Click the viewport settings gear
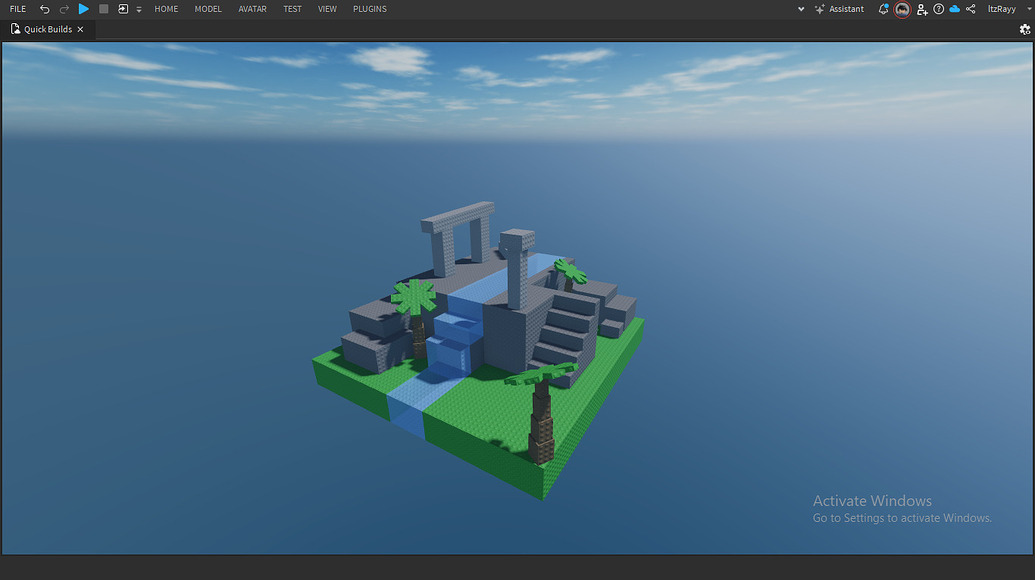 coord(1027,31)
